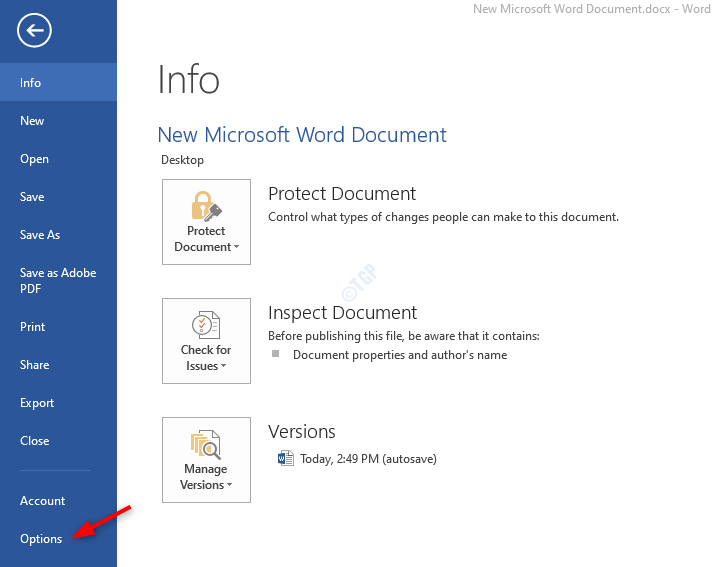
Task: Open the Today 2:49 PM autosave version
Action: 357,458
